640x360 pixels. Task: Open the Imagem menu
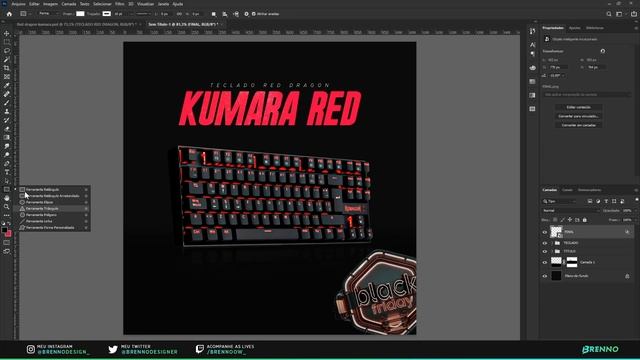pyautogui.click(x=50, y=4)
